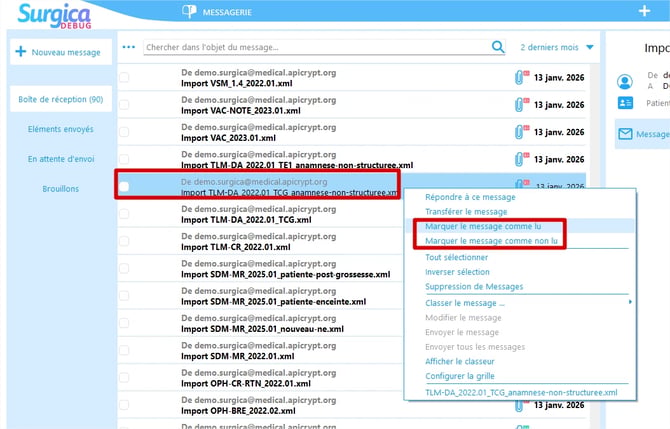Select 'Marquer le message comme lu'

483,226
